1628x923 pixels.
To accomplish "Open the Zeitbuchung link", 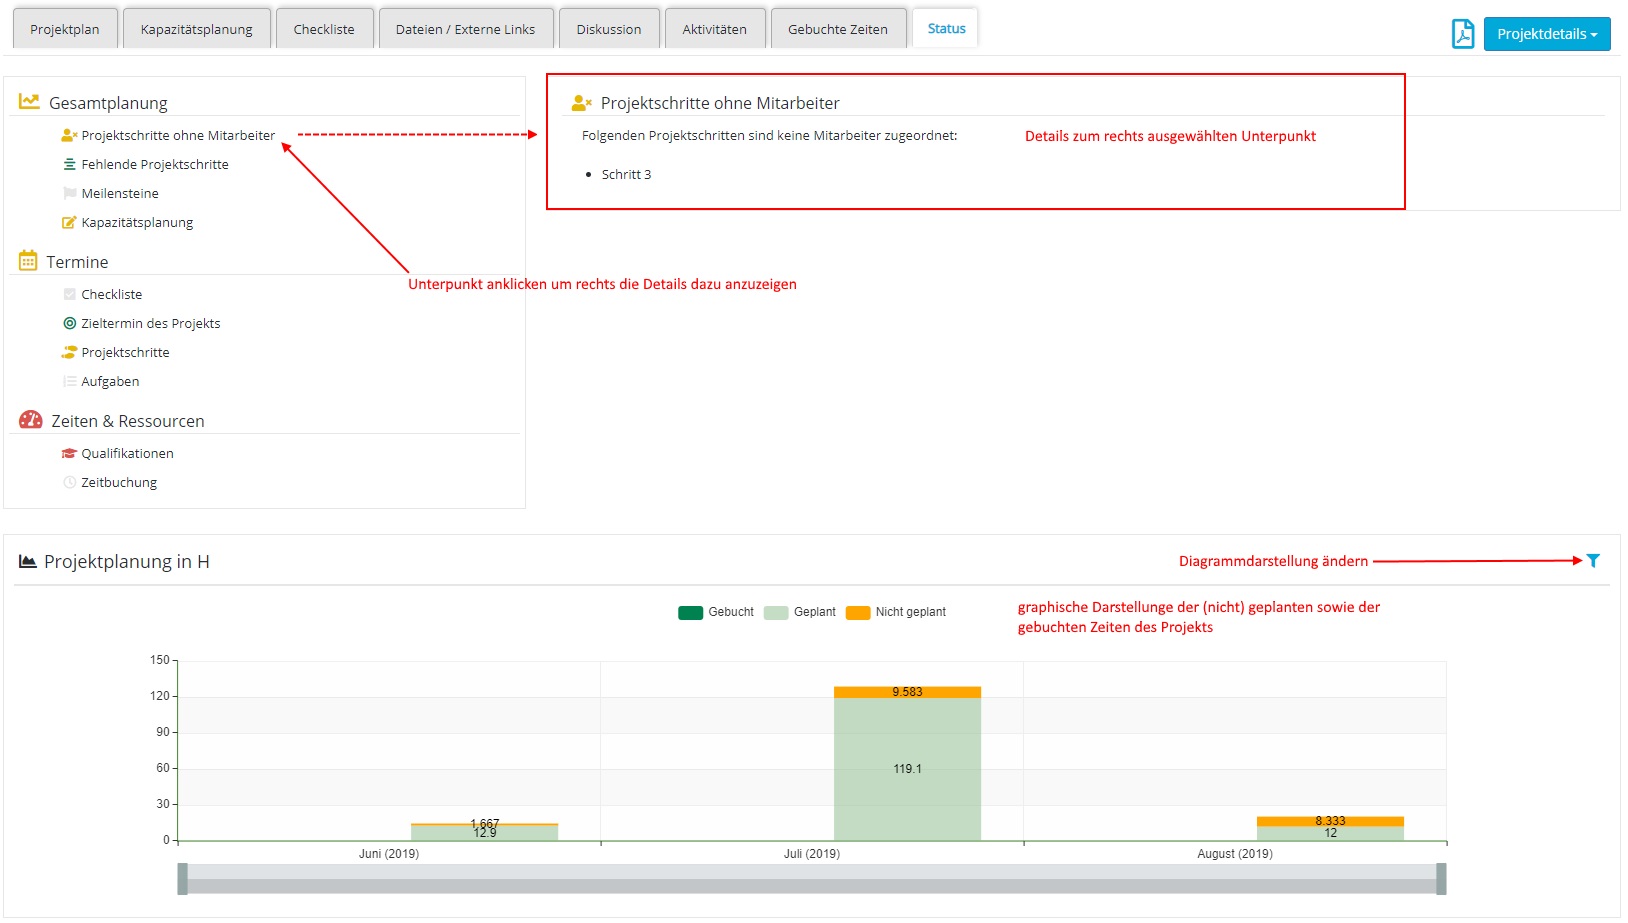I will (118, 482).
